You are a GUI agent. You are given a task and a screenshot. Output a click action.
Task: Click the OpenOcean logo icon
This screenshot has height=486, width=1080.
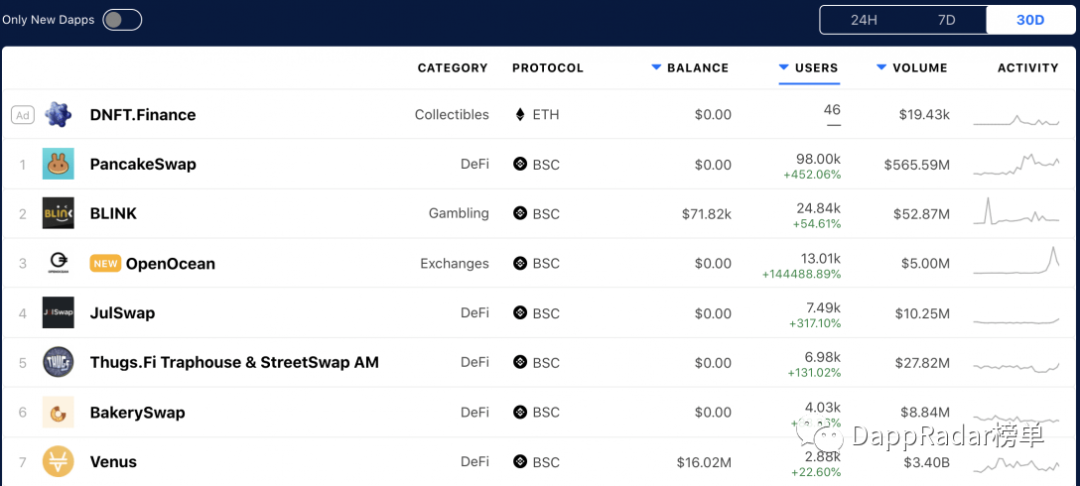pos(58,263)
